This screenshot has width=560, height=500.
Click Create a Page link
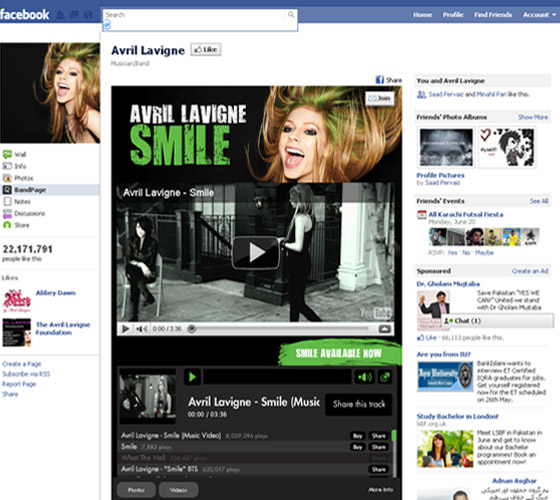point(21,364)
